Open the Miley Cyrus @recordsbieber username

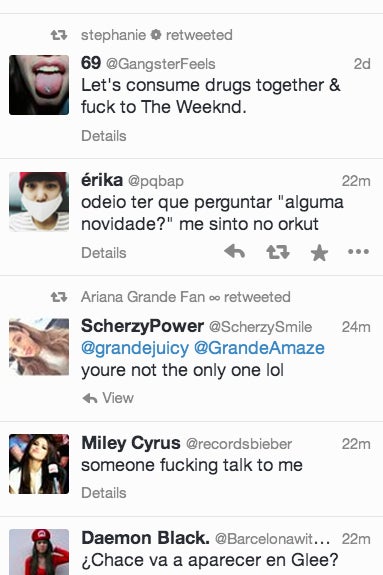click(x=239, y=444)
